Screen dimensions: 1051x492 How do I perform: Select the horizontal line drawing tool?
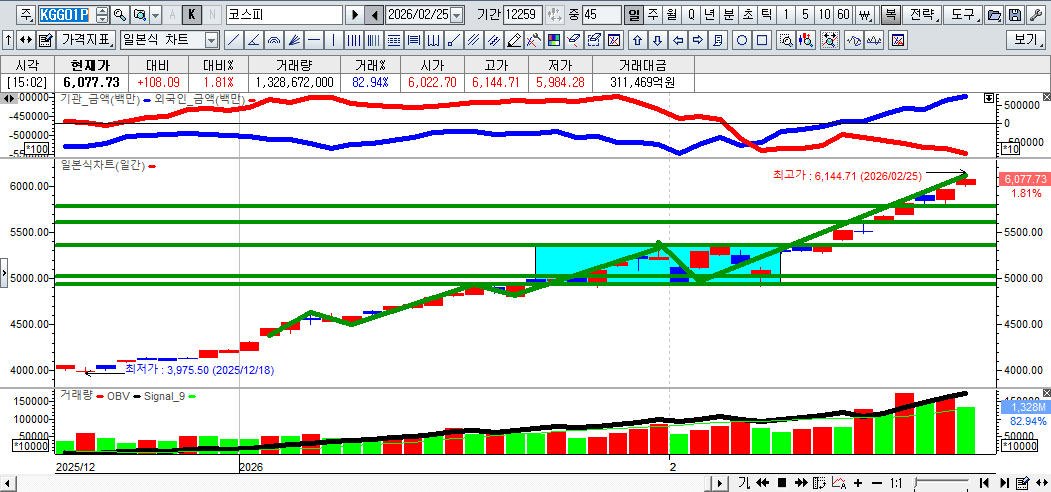tap(313, 40)
